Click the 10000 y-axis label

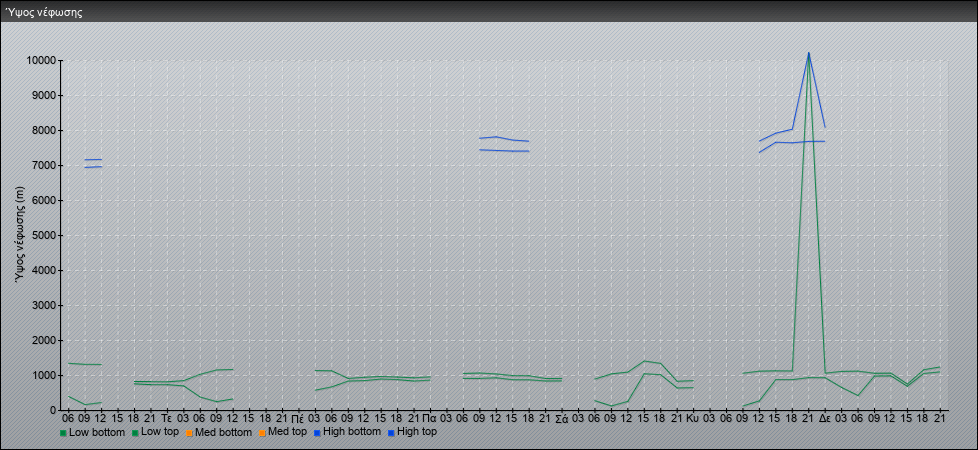point(42,61)
